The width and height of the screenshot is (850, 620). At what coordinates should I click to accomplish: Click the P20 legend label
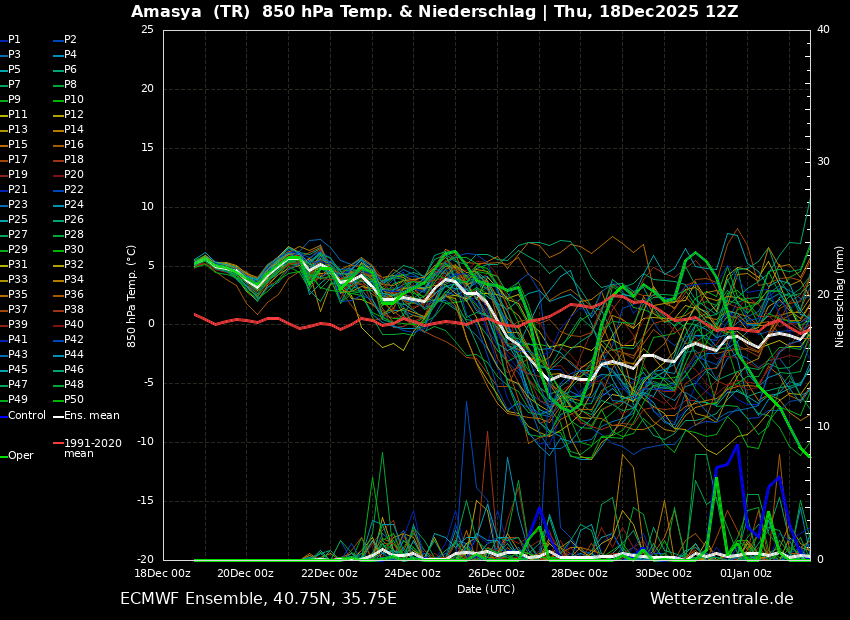pyautogui.click(x=74, y=175)
